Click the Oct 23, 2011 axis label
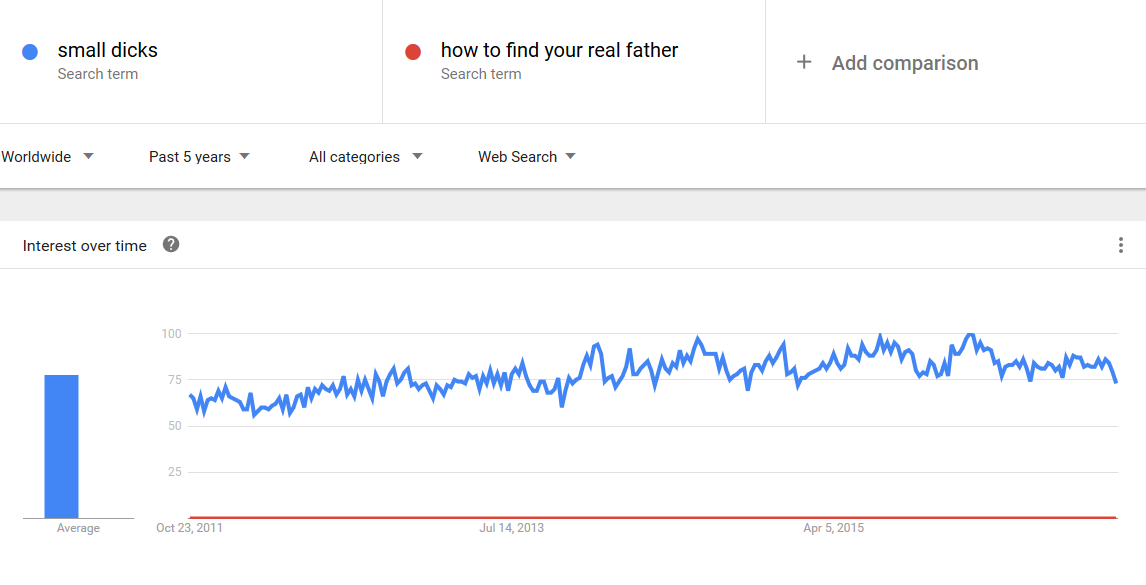The image size is (1146, 585). point(189,527)
